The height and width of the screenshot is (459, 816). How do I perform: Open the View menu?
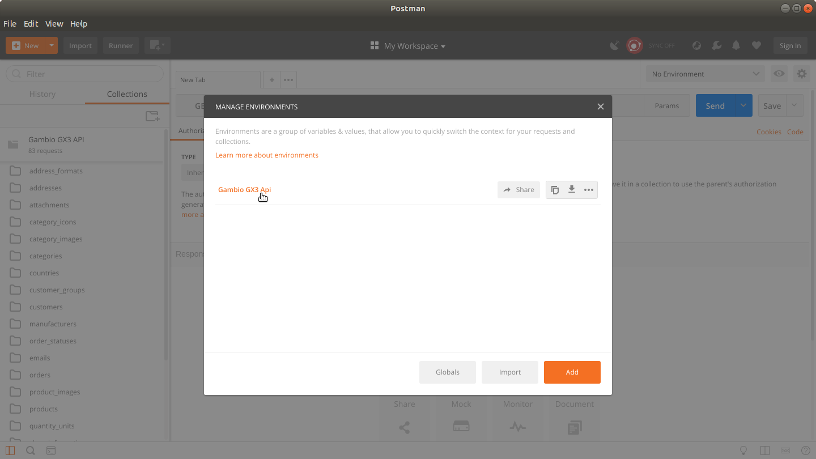coord(54,23)
